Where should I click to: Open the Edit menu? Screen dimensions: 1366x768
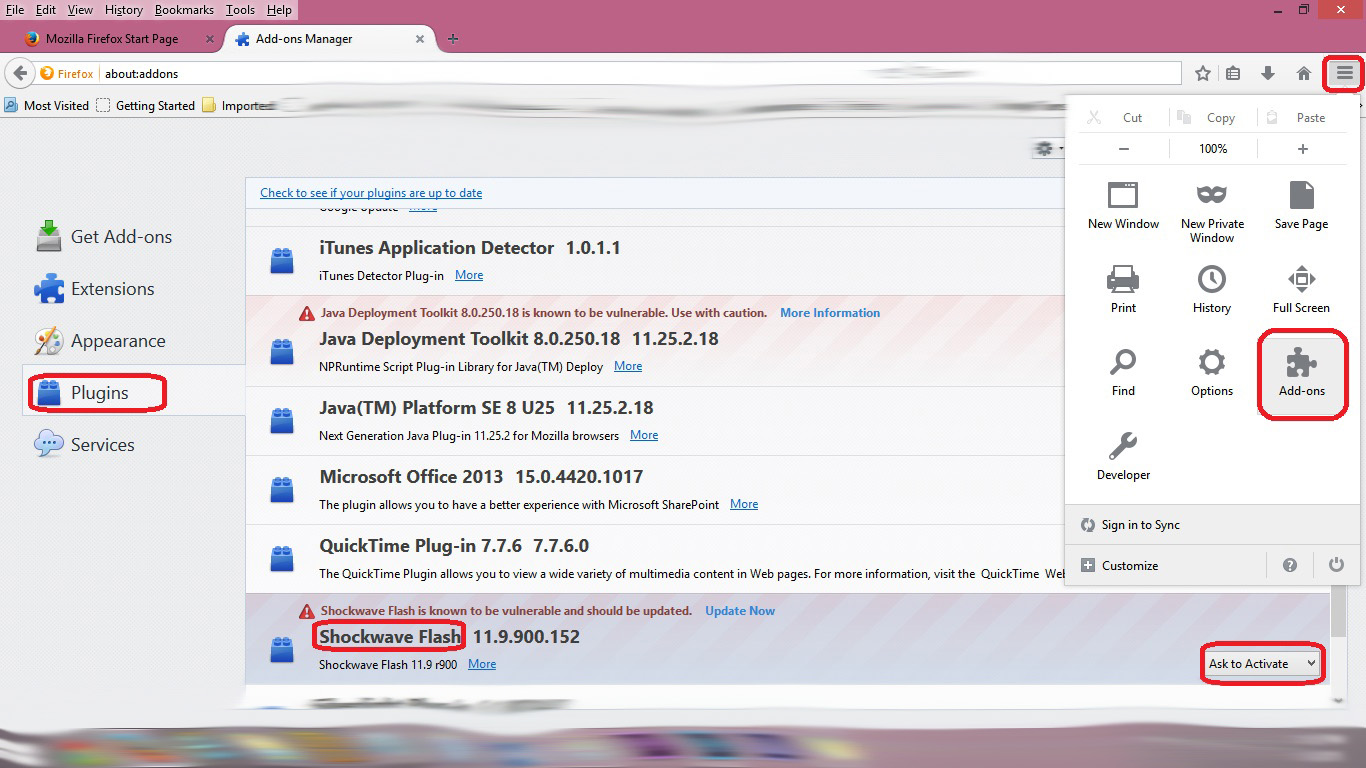click(46, 10)
